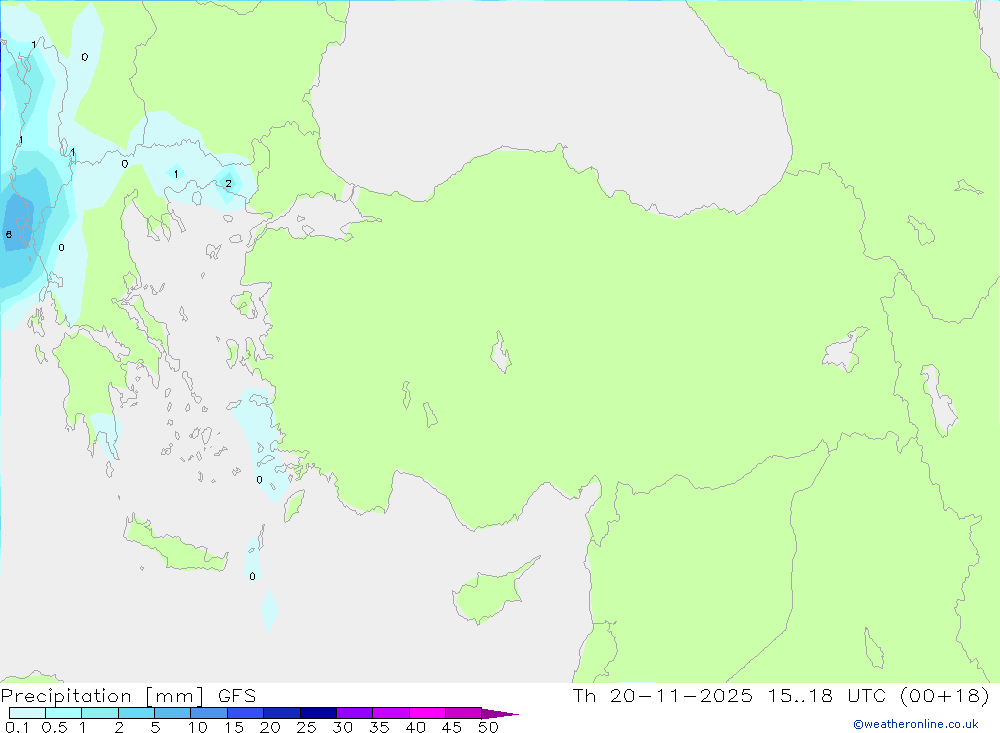Click the 40–45 mm magenta legend swatch
This screenshot has width=1000, height=733.
tap(427, 713)
